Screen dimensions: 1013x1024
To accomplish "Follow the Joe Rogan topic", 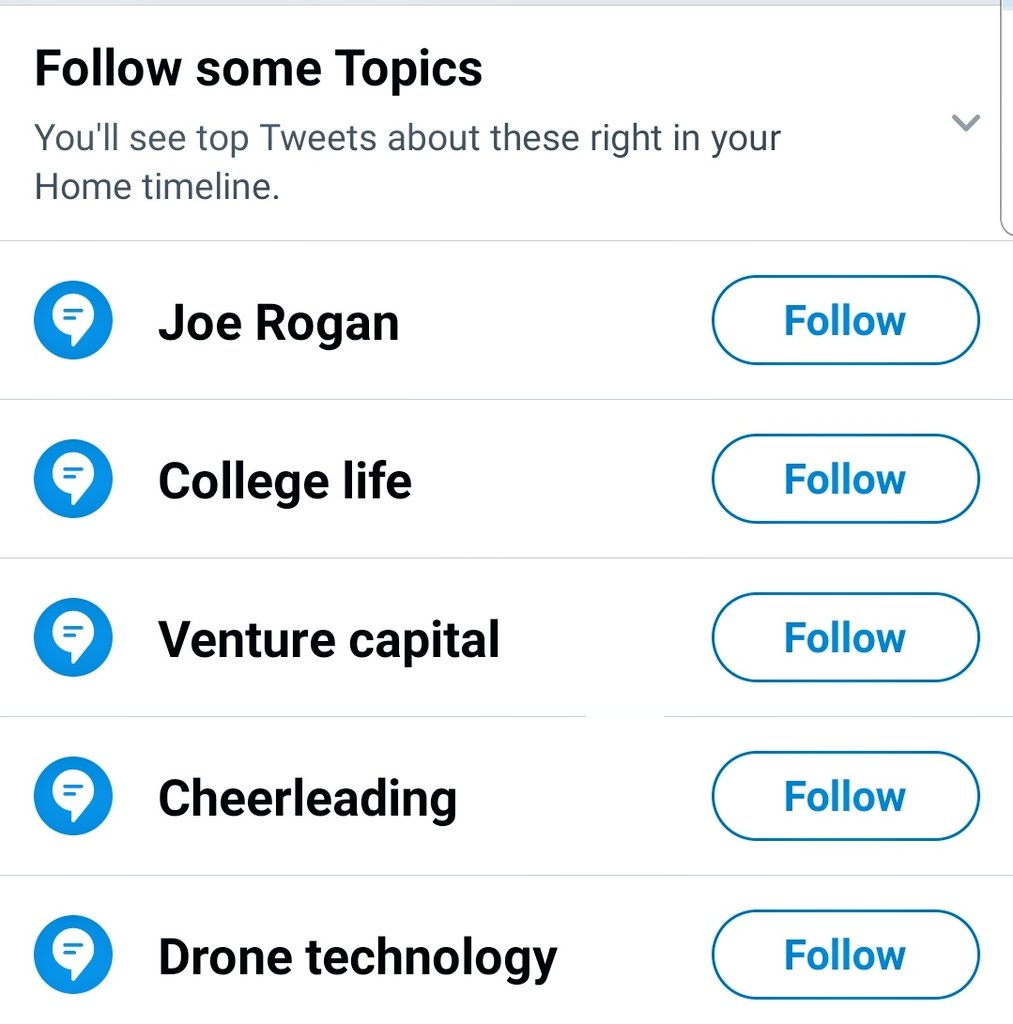I will [x=845, y=321].
